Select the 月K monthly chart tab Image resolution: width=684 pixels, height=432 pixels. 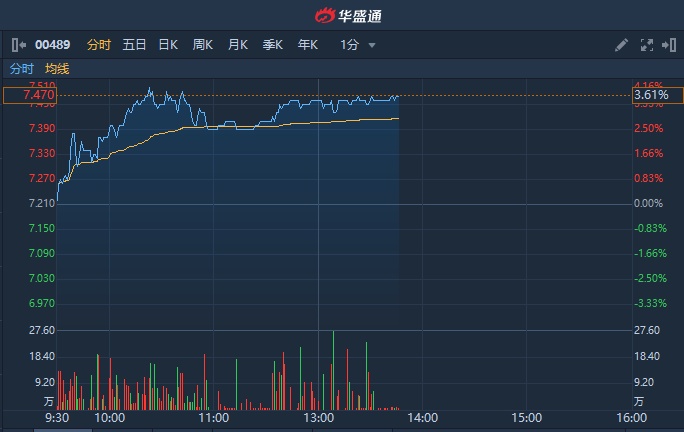pyautogui.click(x=238, y=45)
